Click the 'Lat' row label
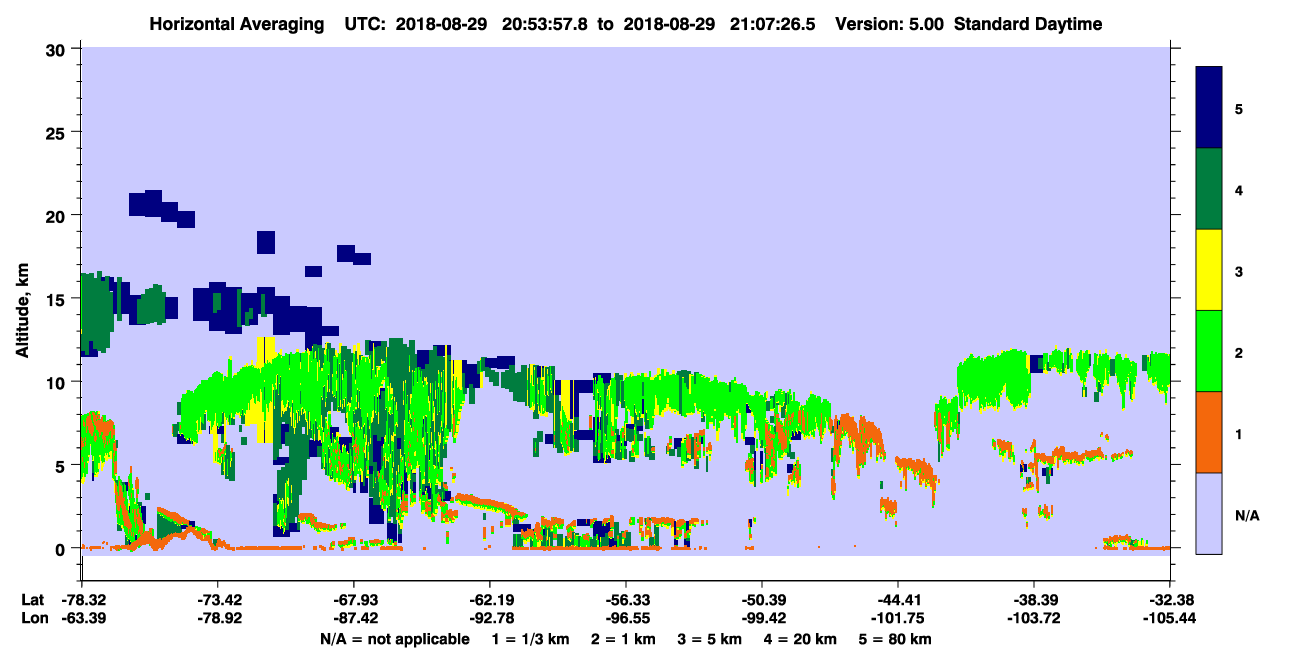The width and height of the screenshot is (1300, 667). [33, 600]
